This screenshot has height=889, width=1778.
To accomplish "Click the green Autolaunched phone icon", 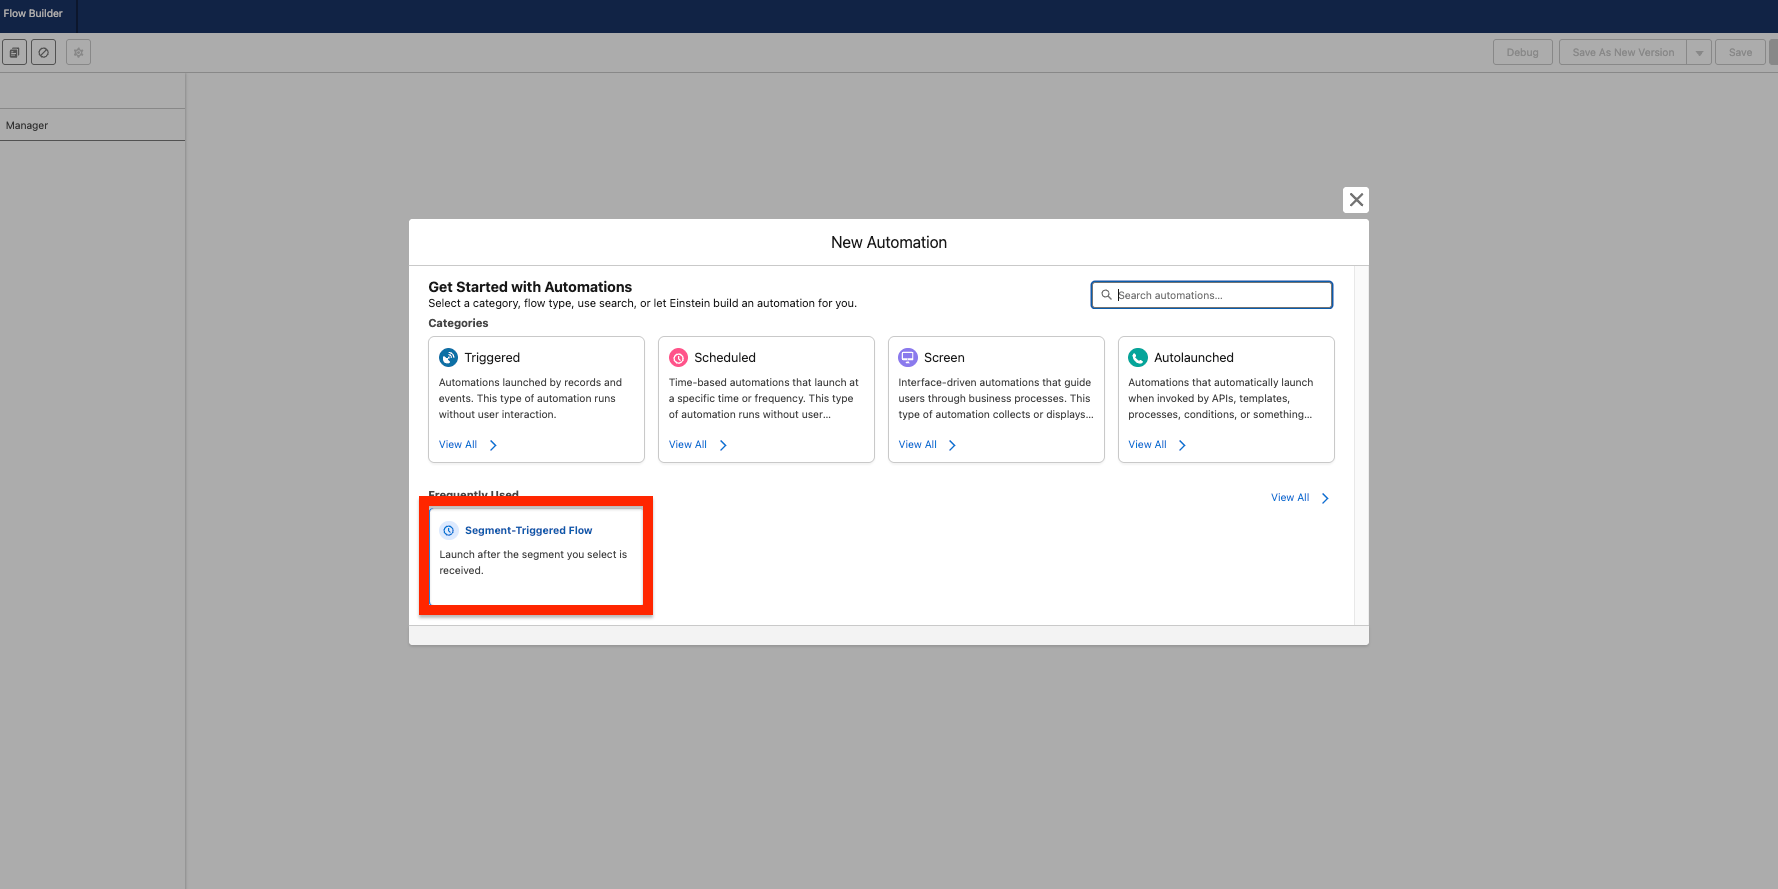I will pyautogui.click(x=1138, y=358).
